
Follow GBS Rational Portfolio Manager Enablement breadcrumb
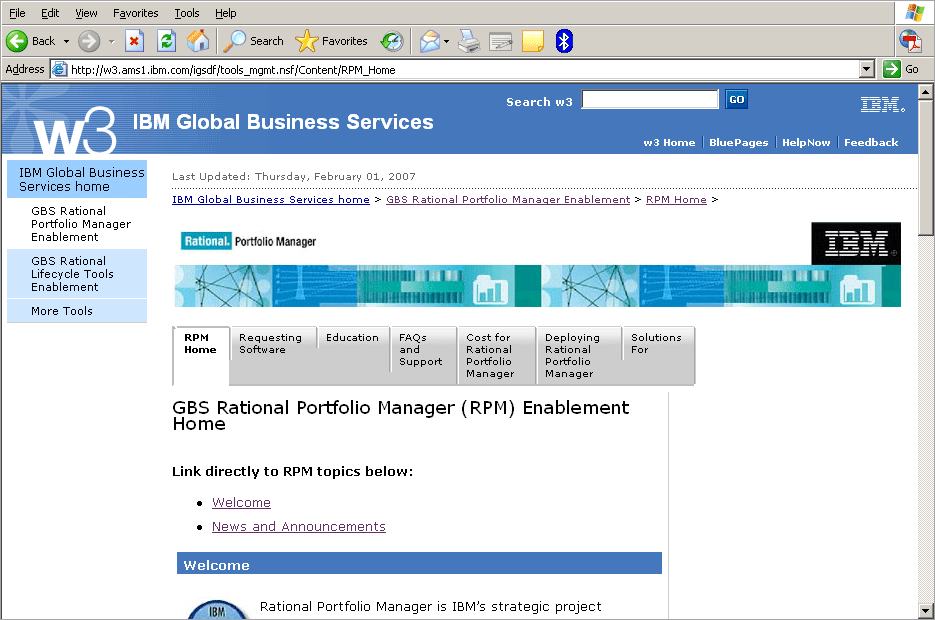[x=508, y=200]
